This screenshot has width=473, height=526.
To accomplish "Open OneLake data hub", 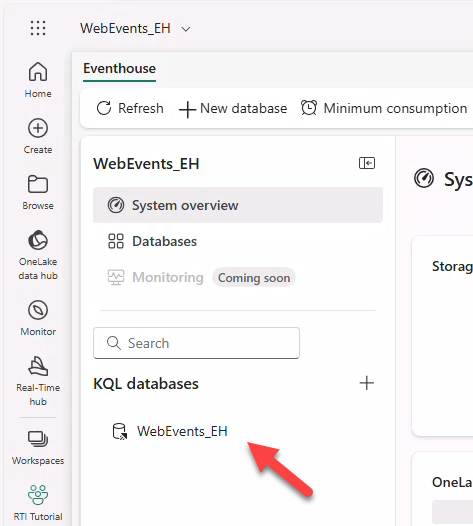I will click(x=38, y=255).
